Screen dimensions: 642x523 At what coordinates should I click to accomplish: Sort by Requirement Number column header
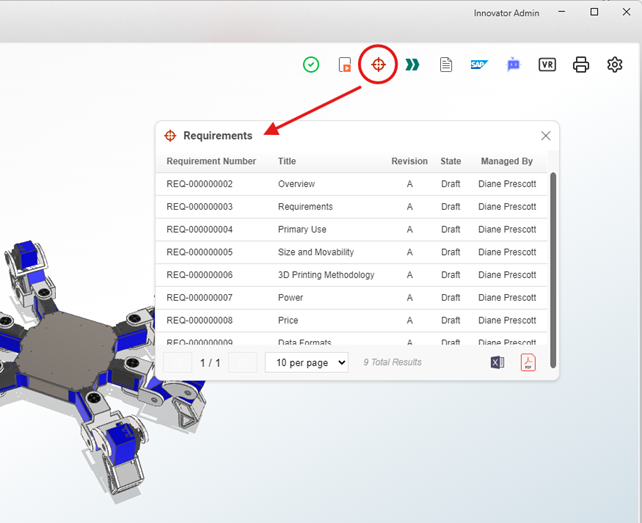[x=211, y=161]
